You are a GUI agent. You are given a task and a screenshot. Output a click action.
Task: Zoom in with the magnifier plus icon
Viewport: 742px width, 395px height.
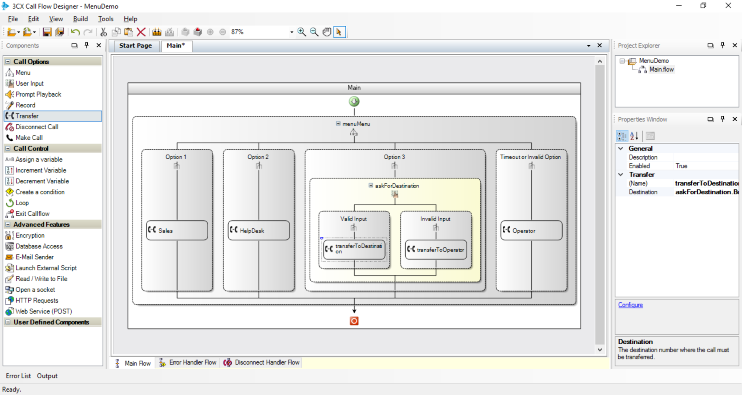[301, 32]
